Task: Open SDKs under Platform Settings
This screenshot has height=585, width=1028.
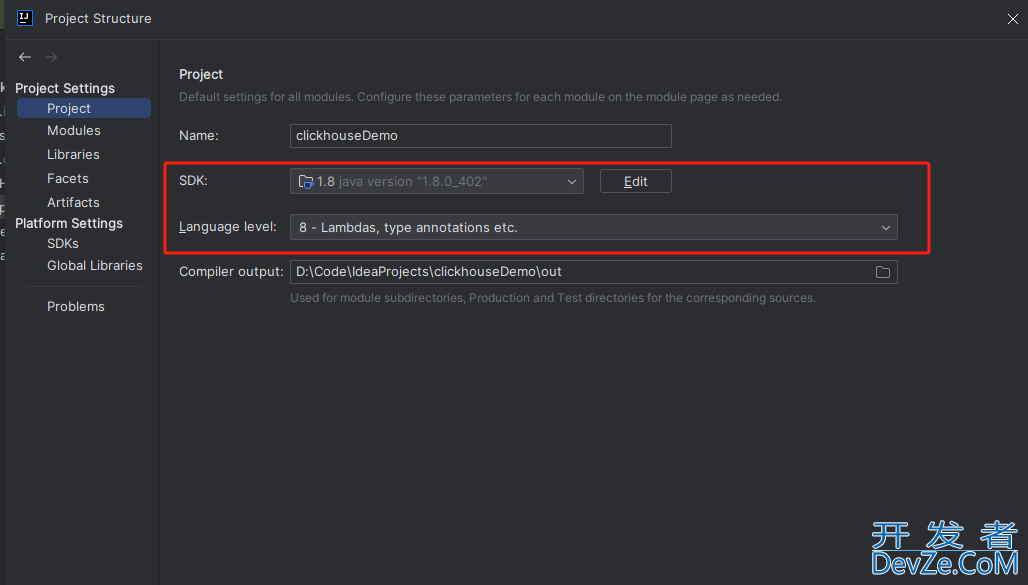Action: click(62, 243)
